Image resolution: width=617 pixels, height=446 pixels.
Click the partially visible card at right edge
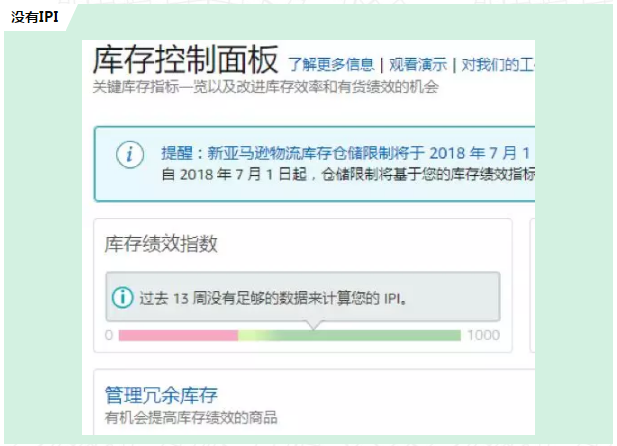point(532,285)
